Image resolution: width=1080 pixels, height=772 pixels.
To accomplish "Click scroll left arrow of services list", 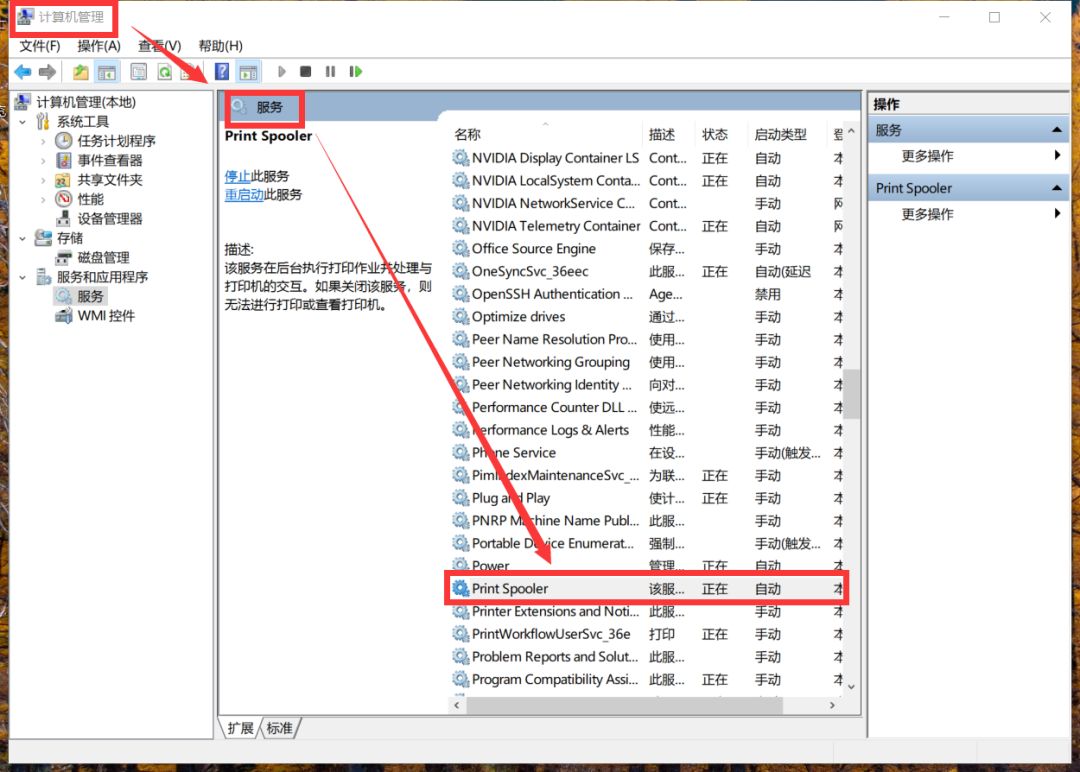I will [x=457, y=705].
